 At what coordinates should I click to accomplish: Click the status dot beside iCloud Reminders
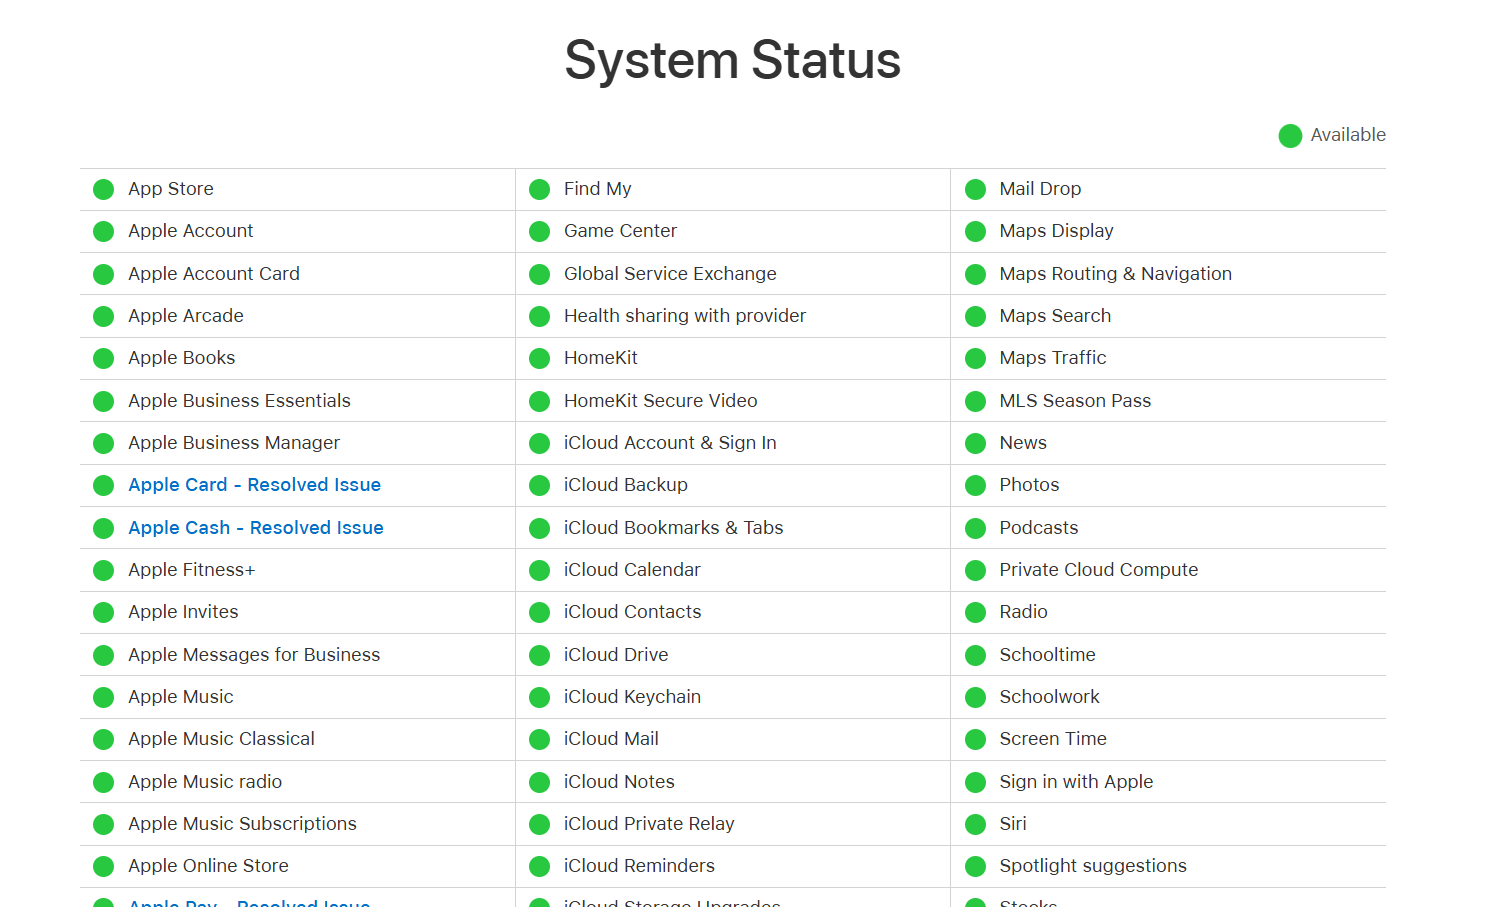[539, 867]
